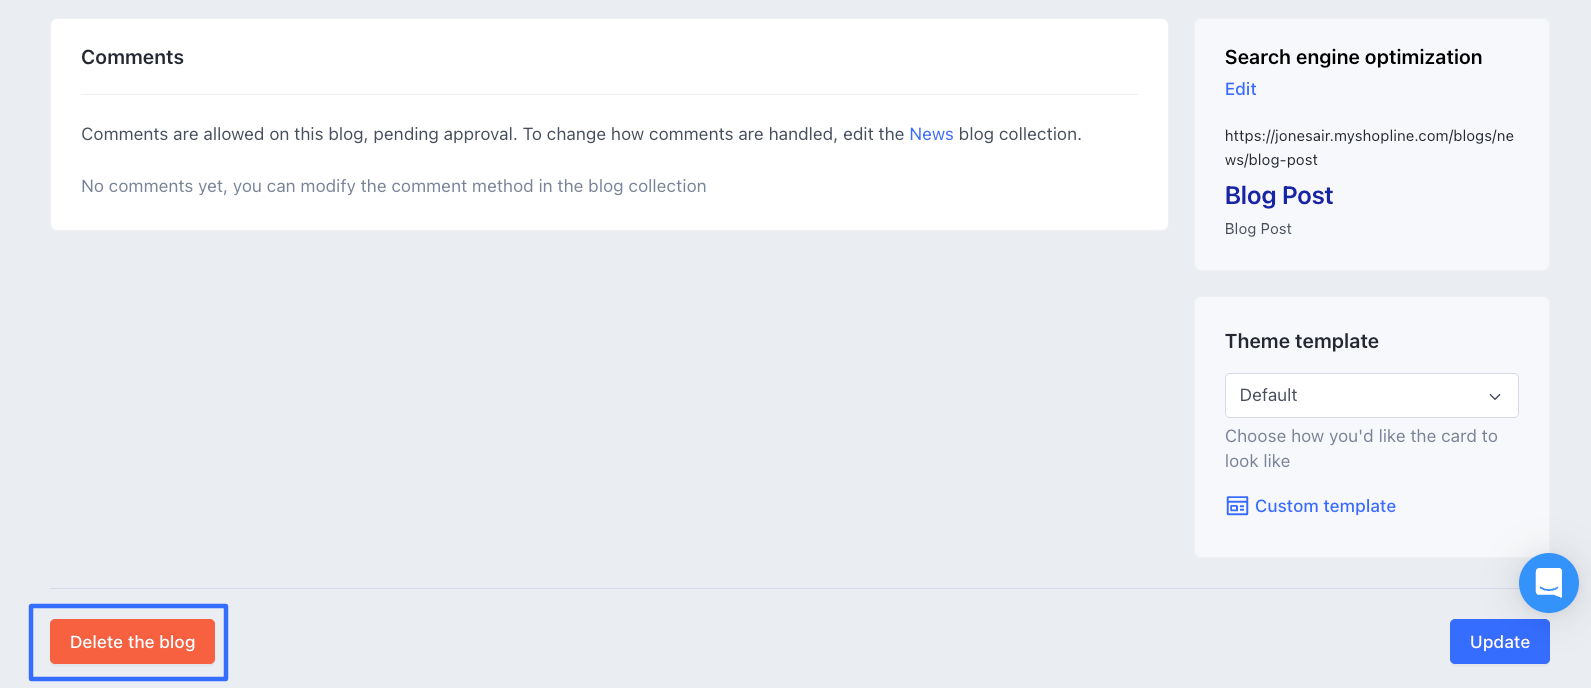Viewport: 1591px width, 688px height.
Task: Click the Custom template layout icon
Action: click(x=1237, y=506)
